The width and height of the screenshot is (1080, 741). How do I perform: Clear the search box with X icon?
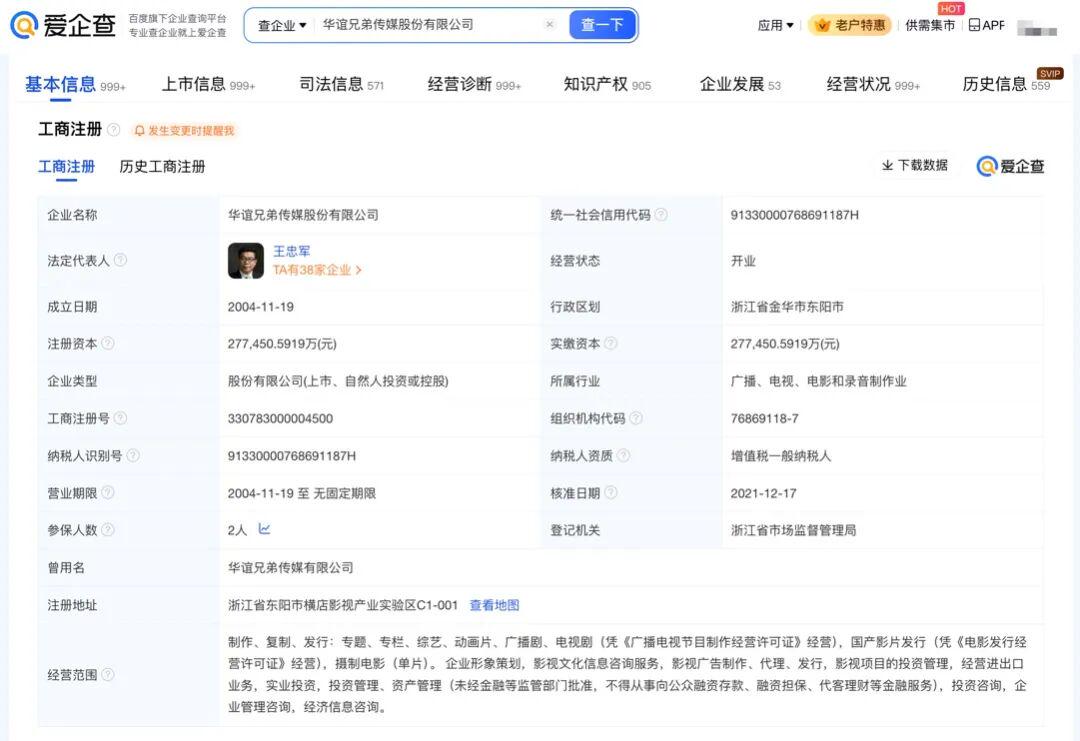point(549,25)
